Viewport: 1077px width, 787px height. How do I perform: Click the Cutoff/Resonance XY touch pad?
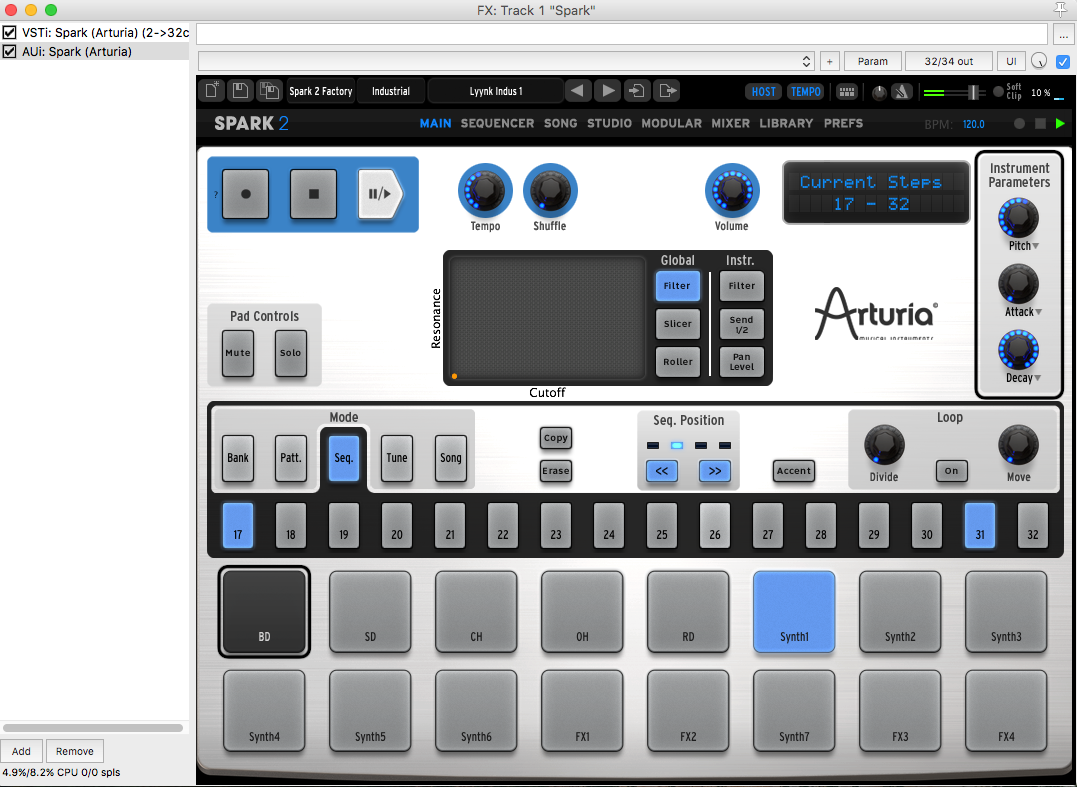547,317
